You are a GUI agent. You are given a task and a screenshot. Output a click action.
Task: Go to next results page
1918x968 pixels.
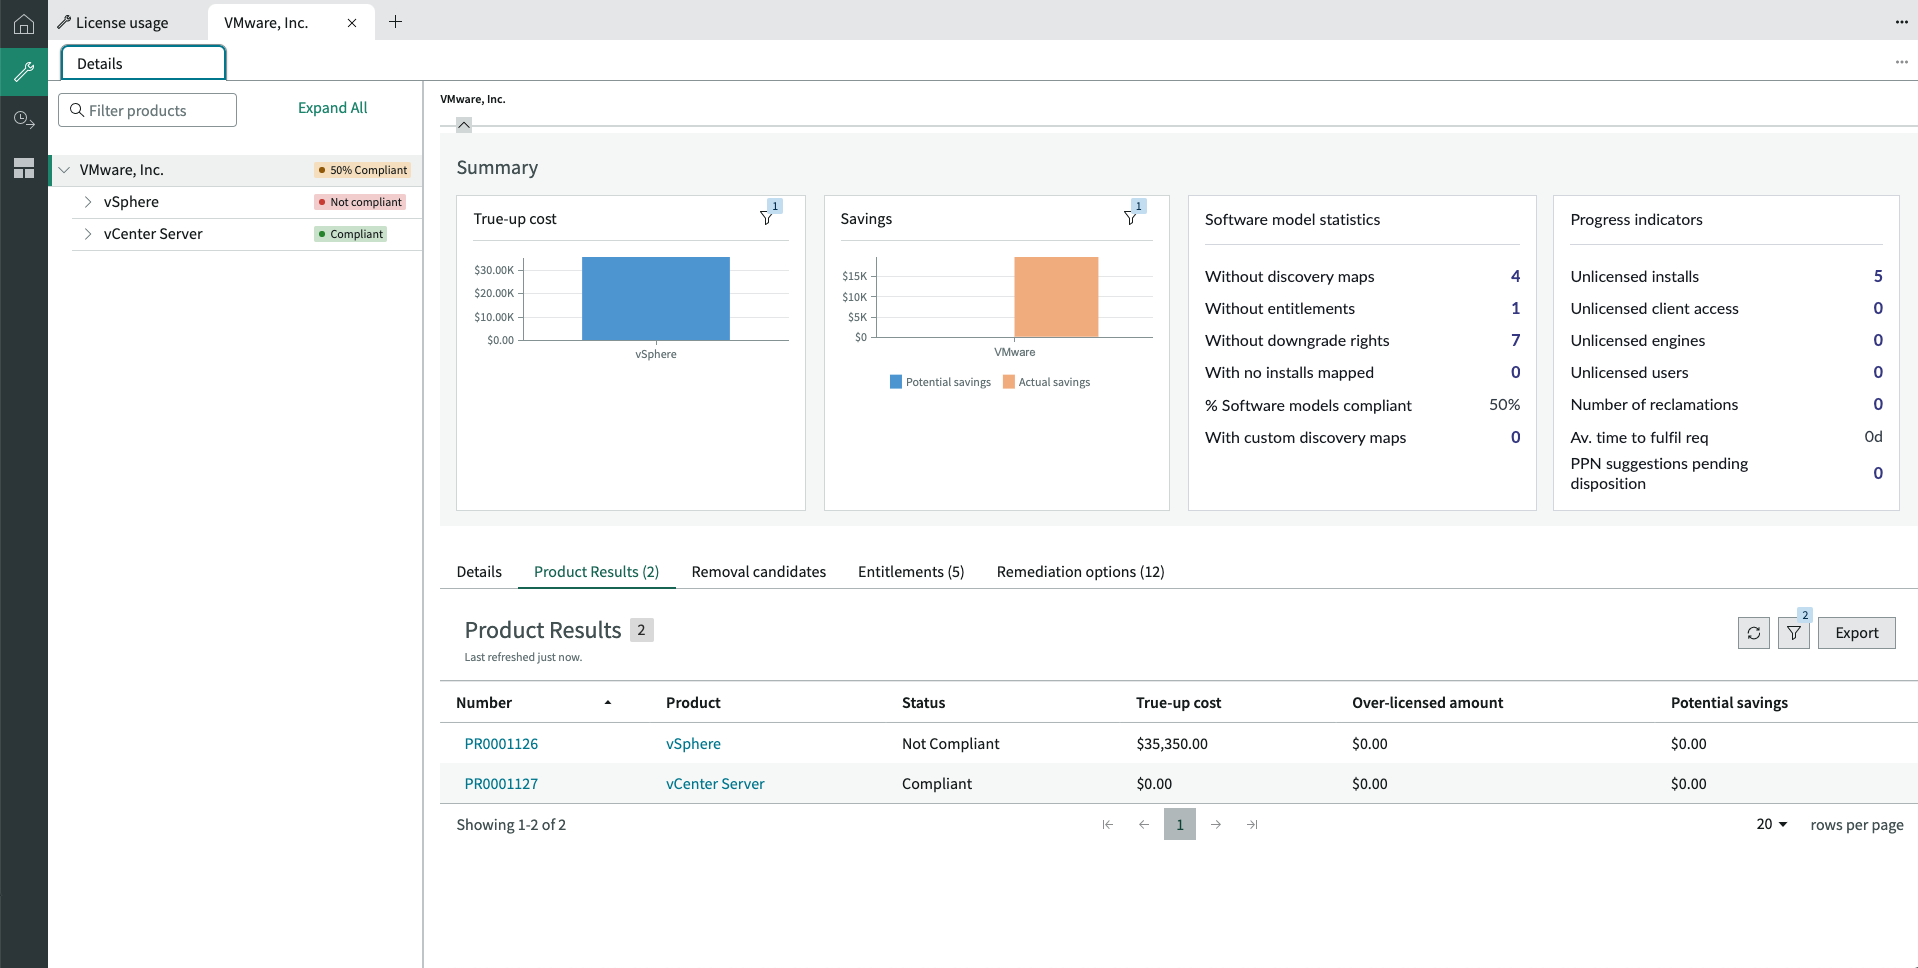[1215, 824]
